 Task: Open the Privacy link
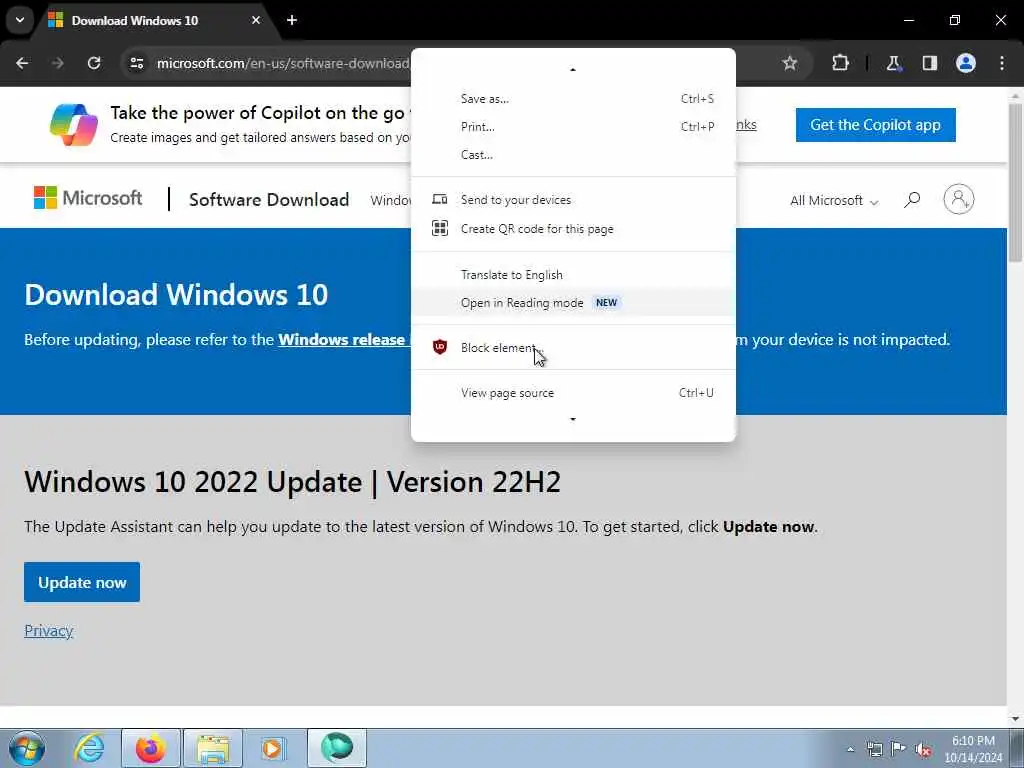48,631
